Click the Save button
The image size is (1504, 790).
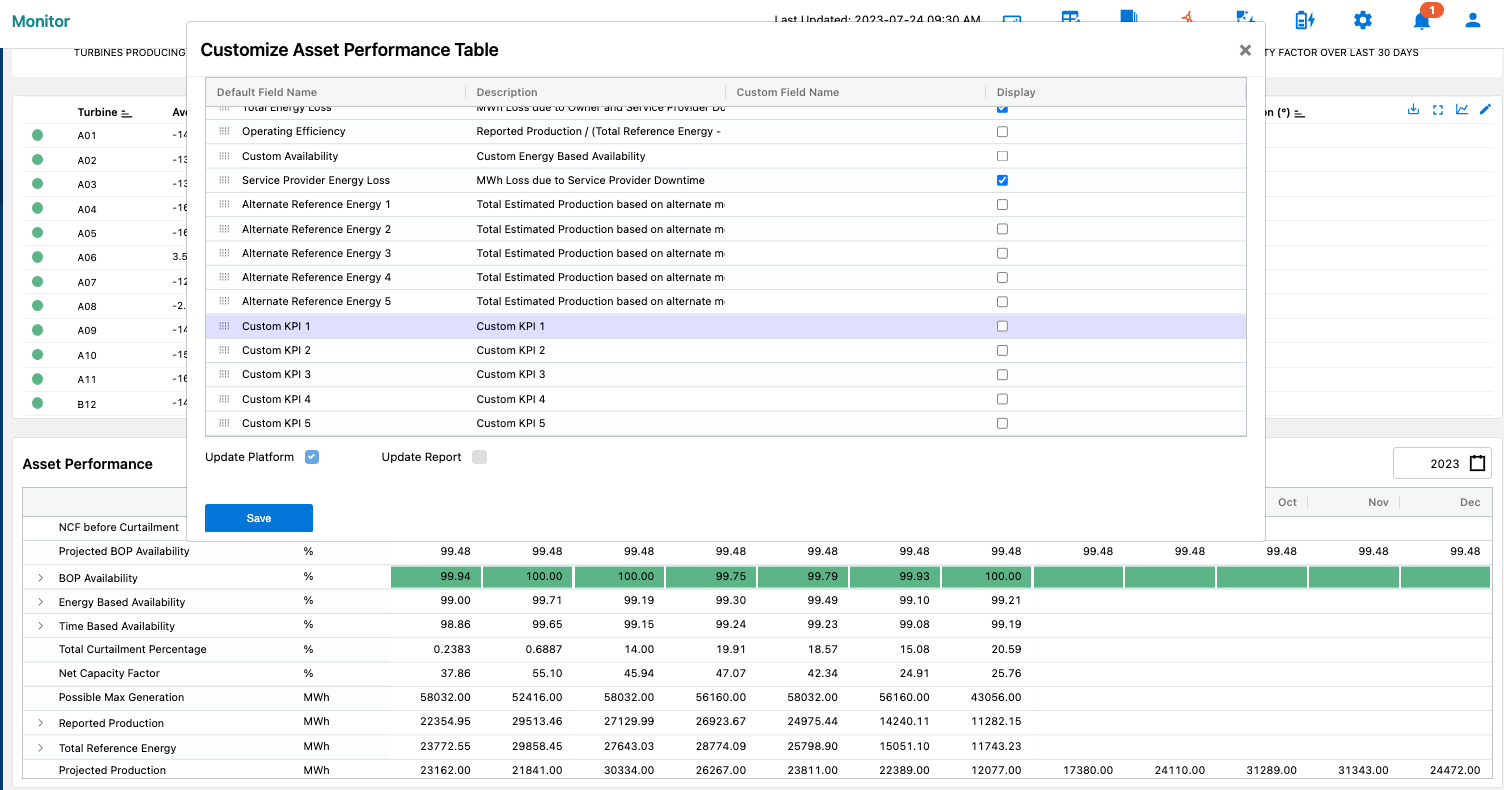pyautogui.click(x=259, y=518)
